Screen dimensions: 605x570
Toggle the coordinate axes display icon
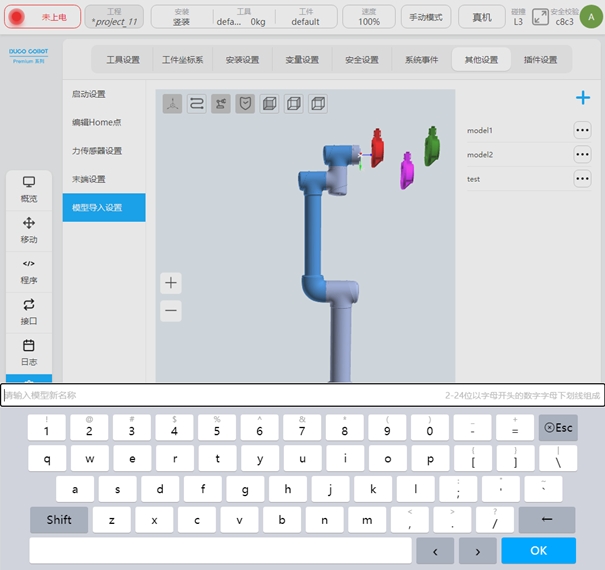point(172,103)
